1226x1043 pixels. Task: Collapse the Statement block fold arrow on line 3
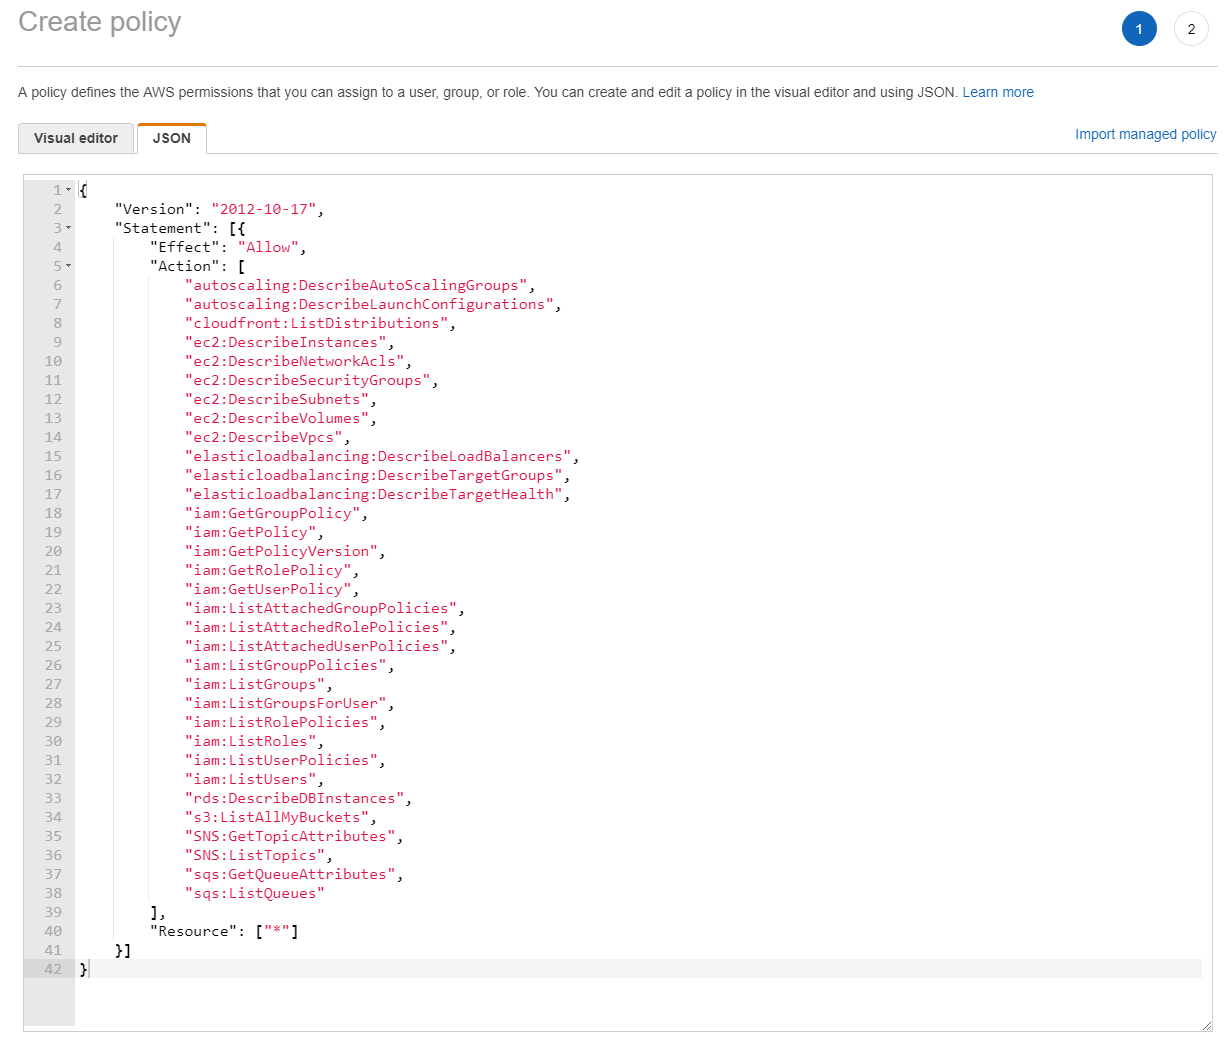(x=68, y=228)
